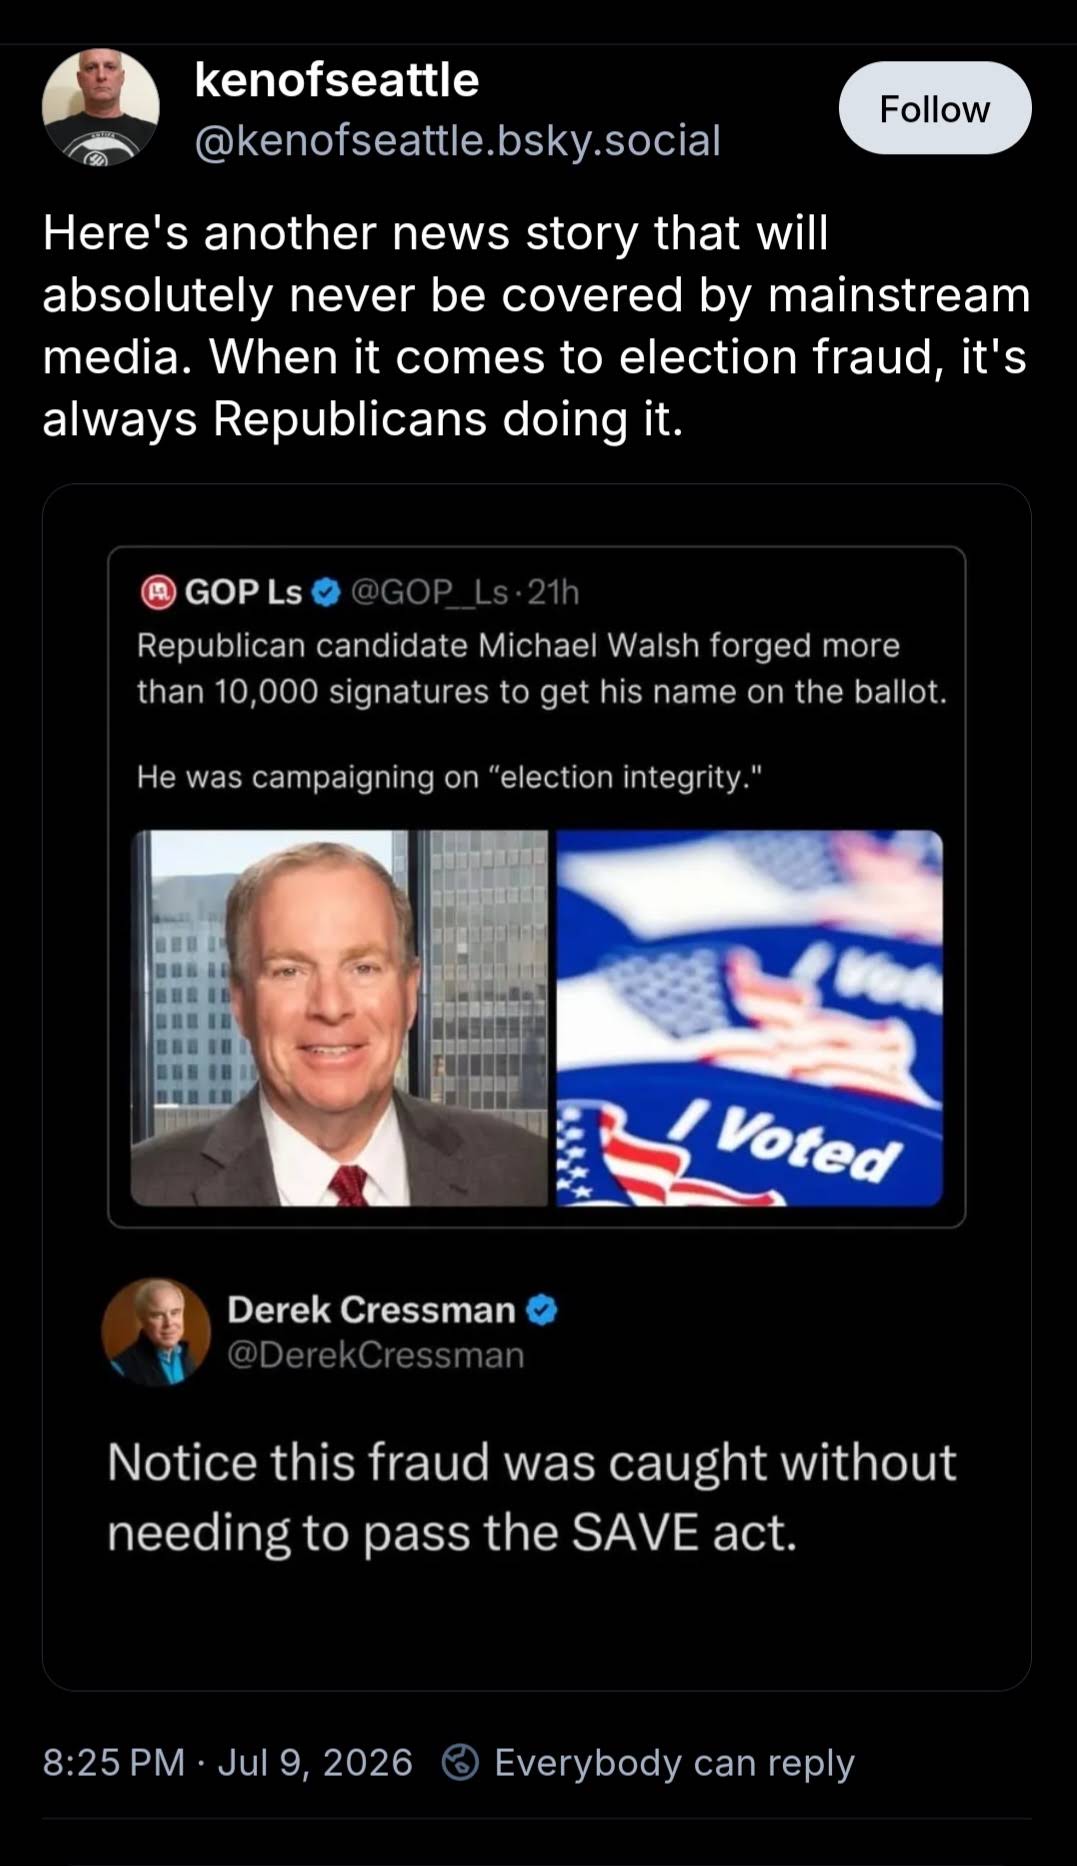
Task: Click the Derek Cressman name
Action: (x=371, y=1310)
